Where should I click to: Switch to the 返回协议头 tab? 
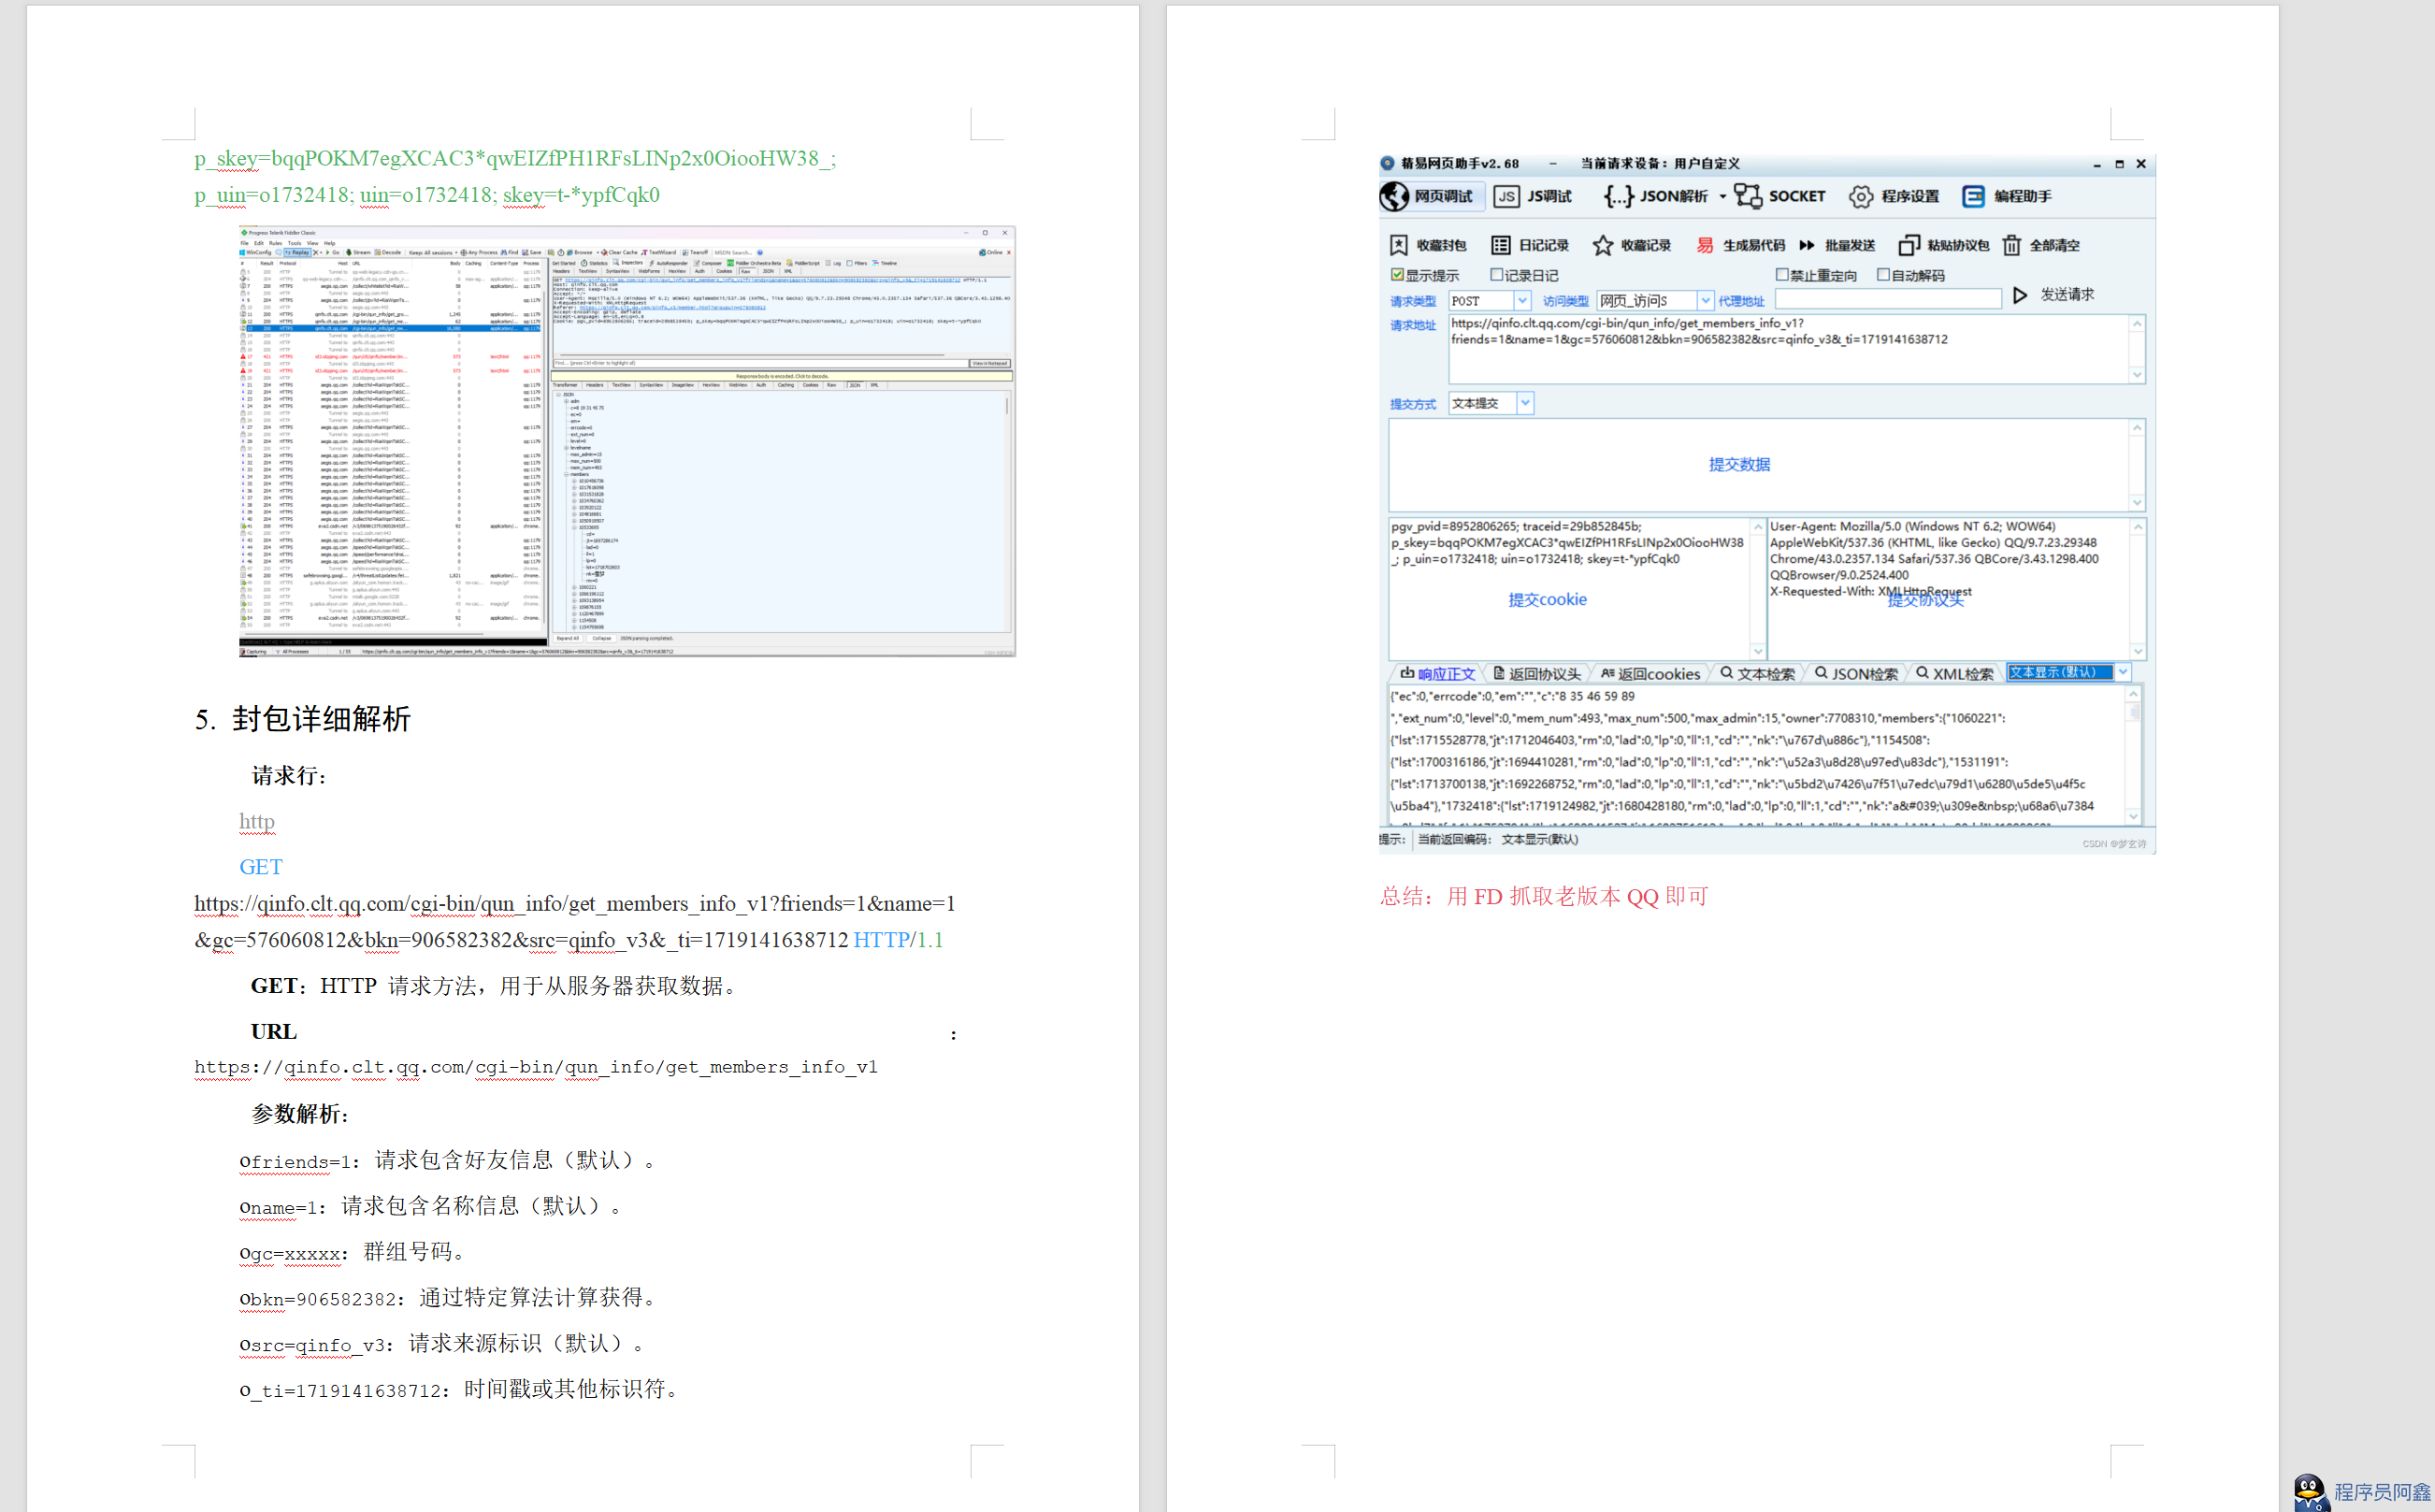click(1537, 673)
